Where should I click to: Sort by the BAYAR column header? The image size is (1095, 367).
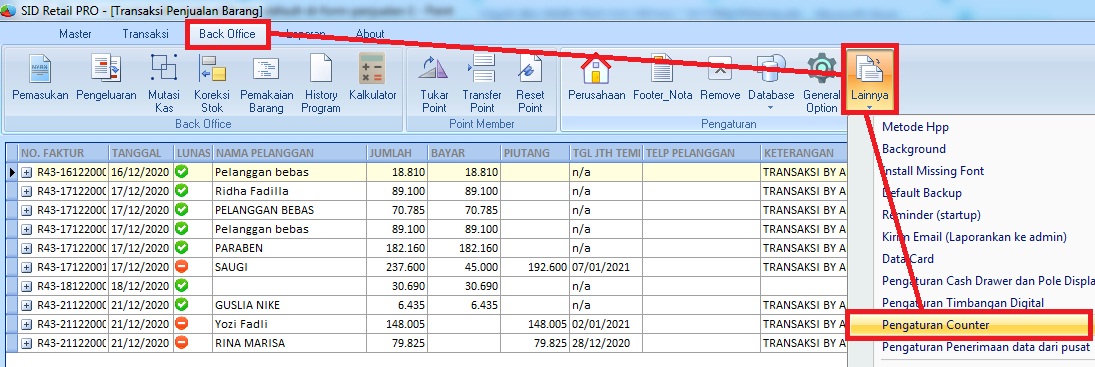pyautogui.click(x=464, y=153)
